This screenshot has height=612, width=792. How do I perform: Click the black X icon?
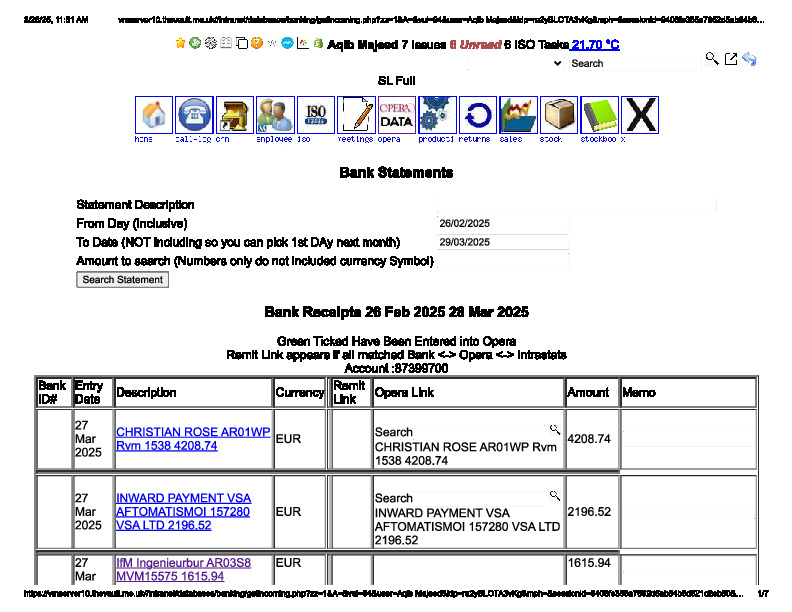pyautogui.click(x=640, y=115)
